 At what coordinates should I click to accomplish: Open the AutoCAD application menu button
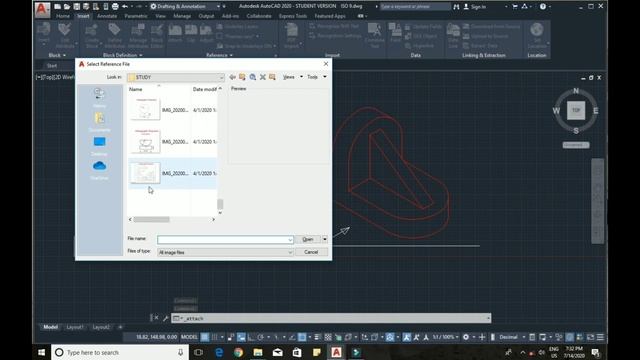42,9
